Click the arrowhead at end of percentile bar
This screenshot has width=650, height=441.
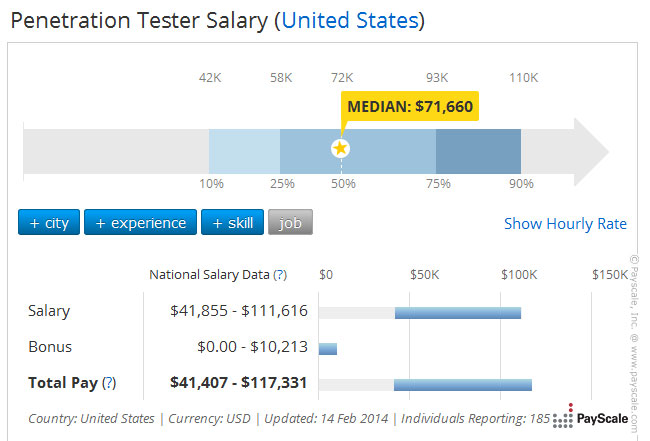[592, 150]
